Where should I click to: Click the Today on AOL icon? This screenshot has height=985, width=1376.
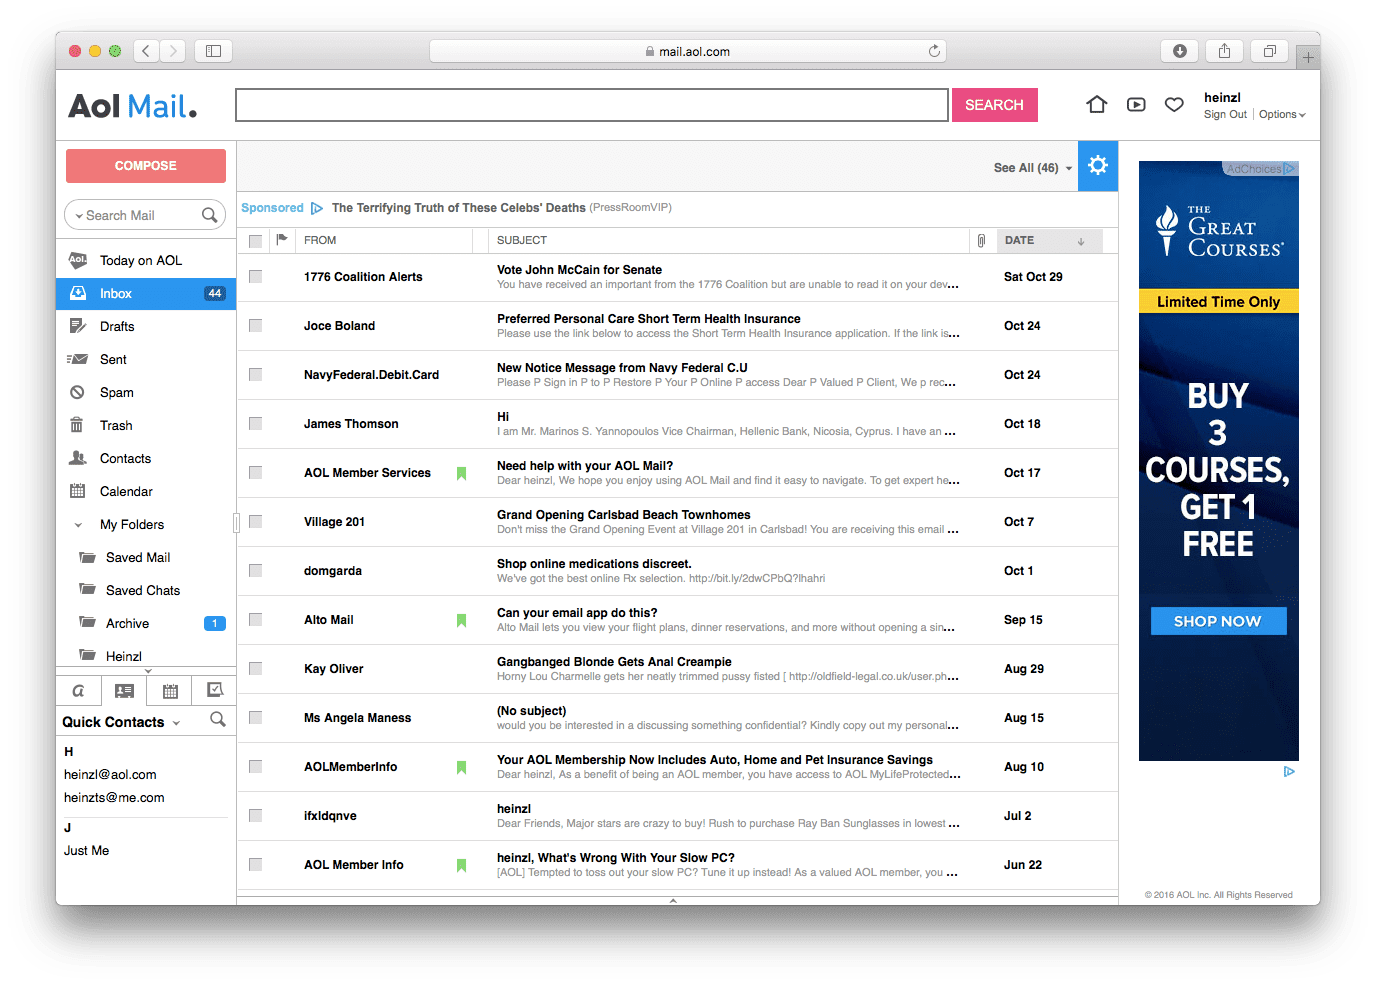(78, 260)
